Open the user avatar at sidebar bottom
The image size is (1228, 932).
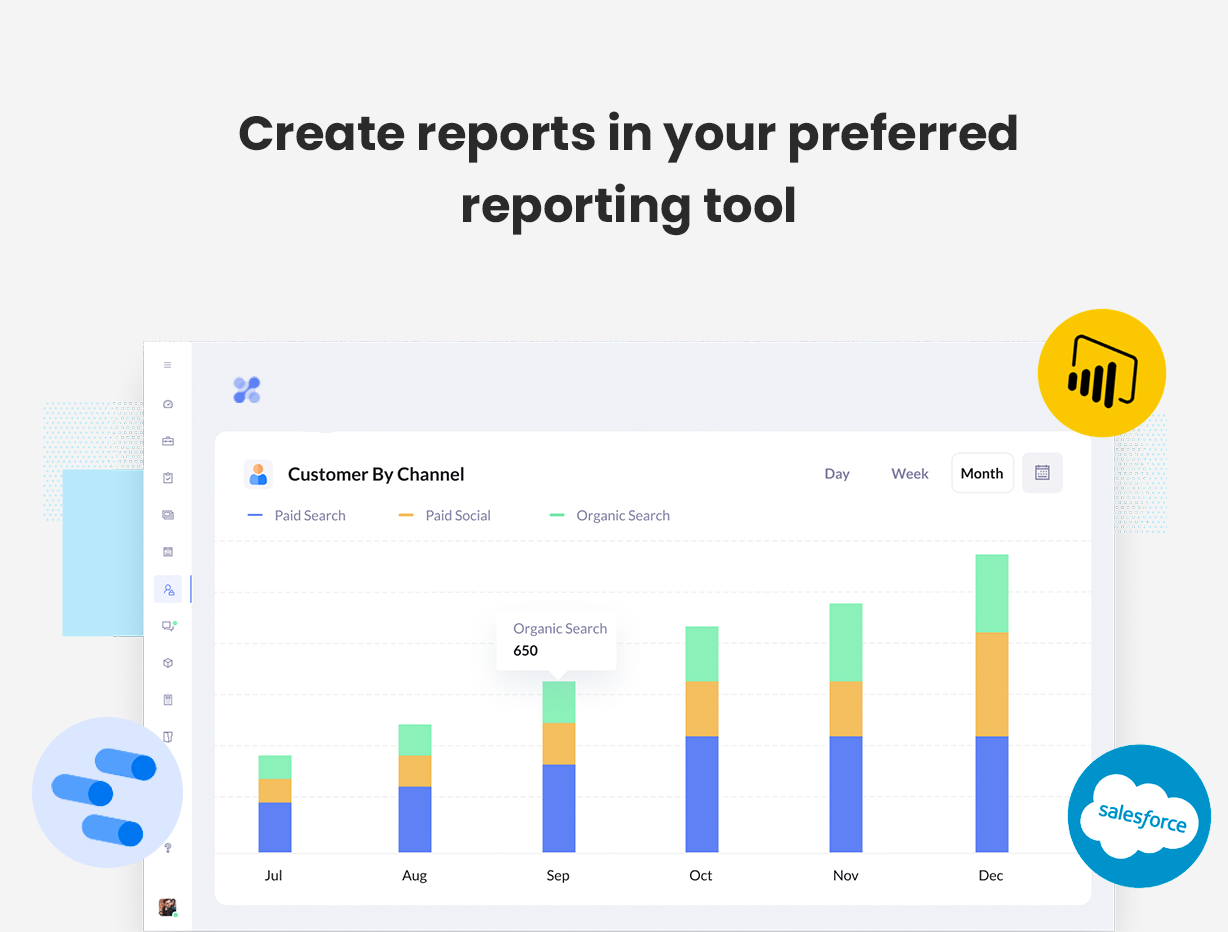click(x=168, y=907)
